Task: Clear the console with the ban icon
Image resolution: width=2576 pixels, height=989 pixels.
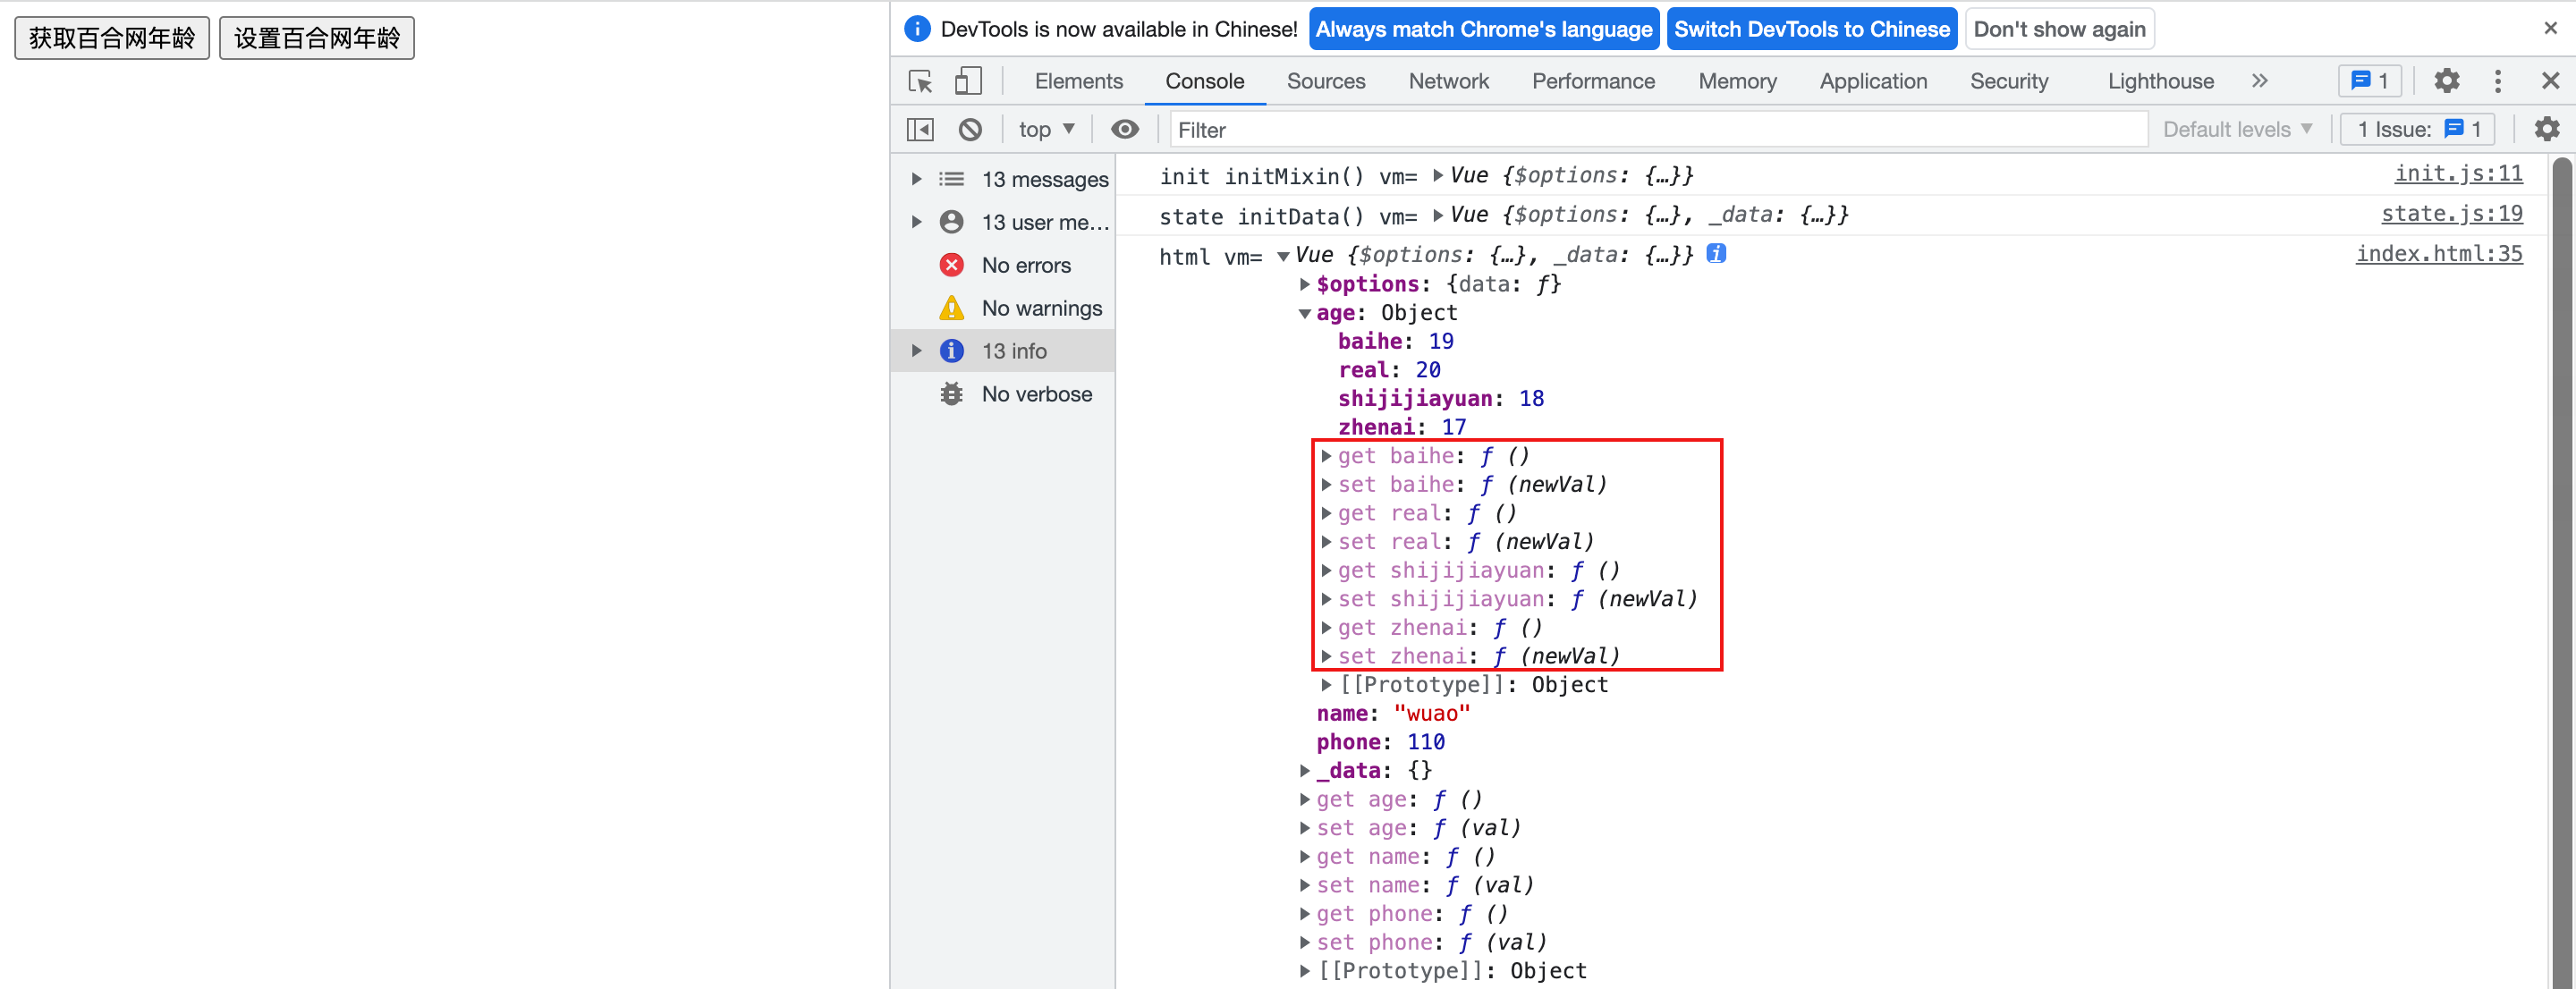Action: [x=969, y=130]
